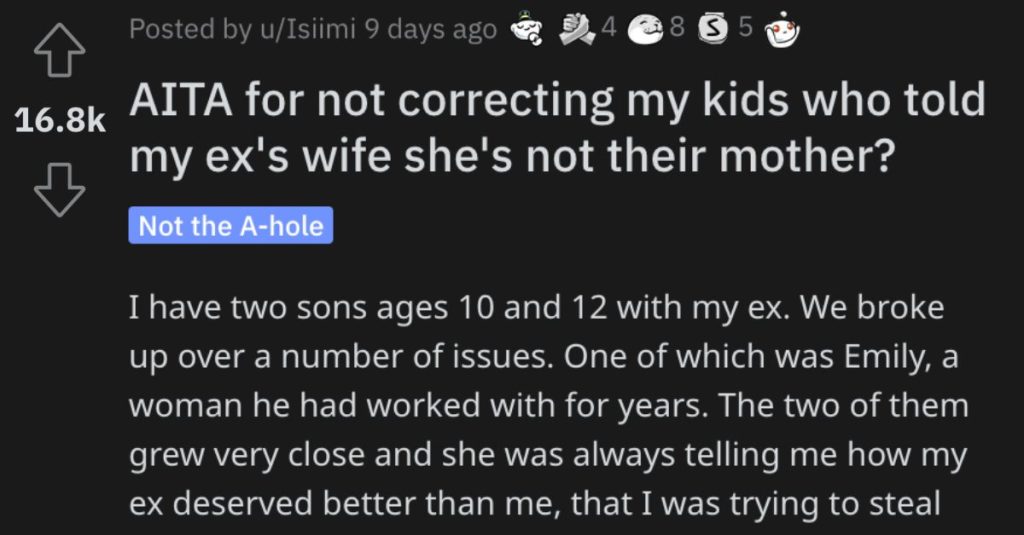The image size is (1024, 535).
Task: Click the body line mentioning Emily
Action: pos(543,357)
